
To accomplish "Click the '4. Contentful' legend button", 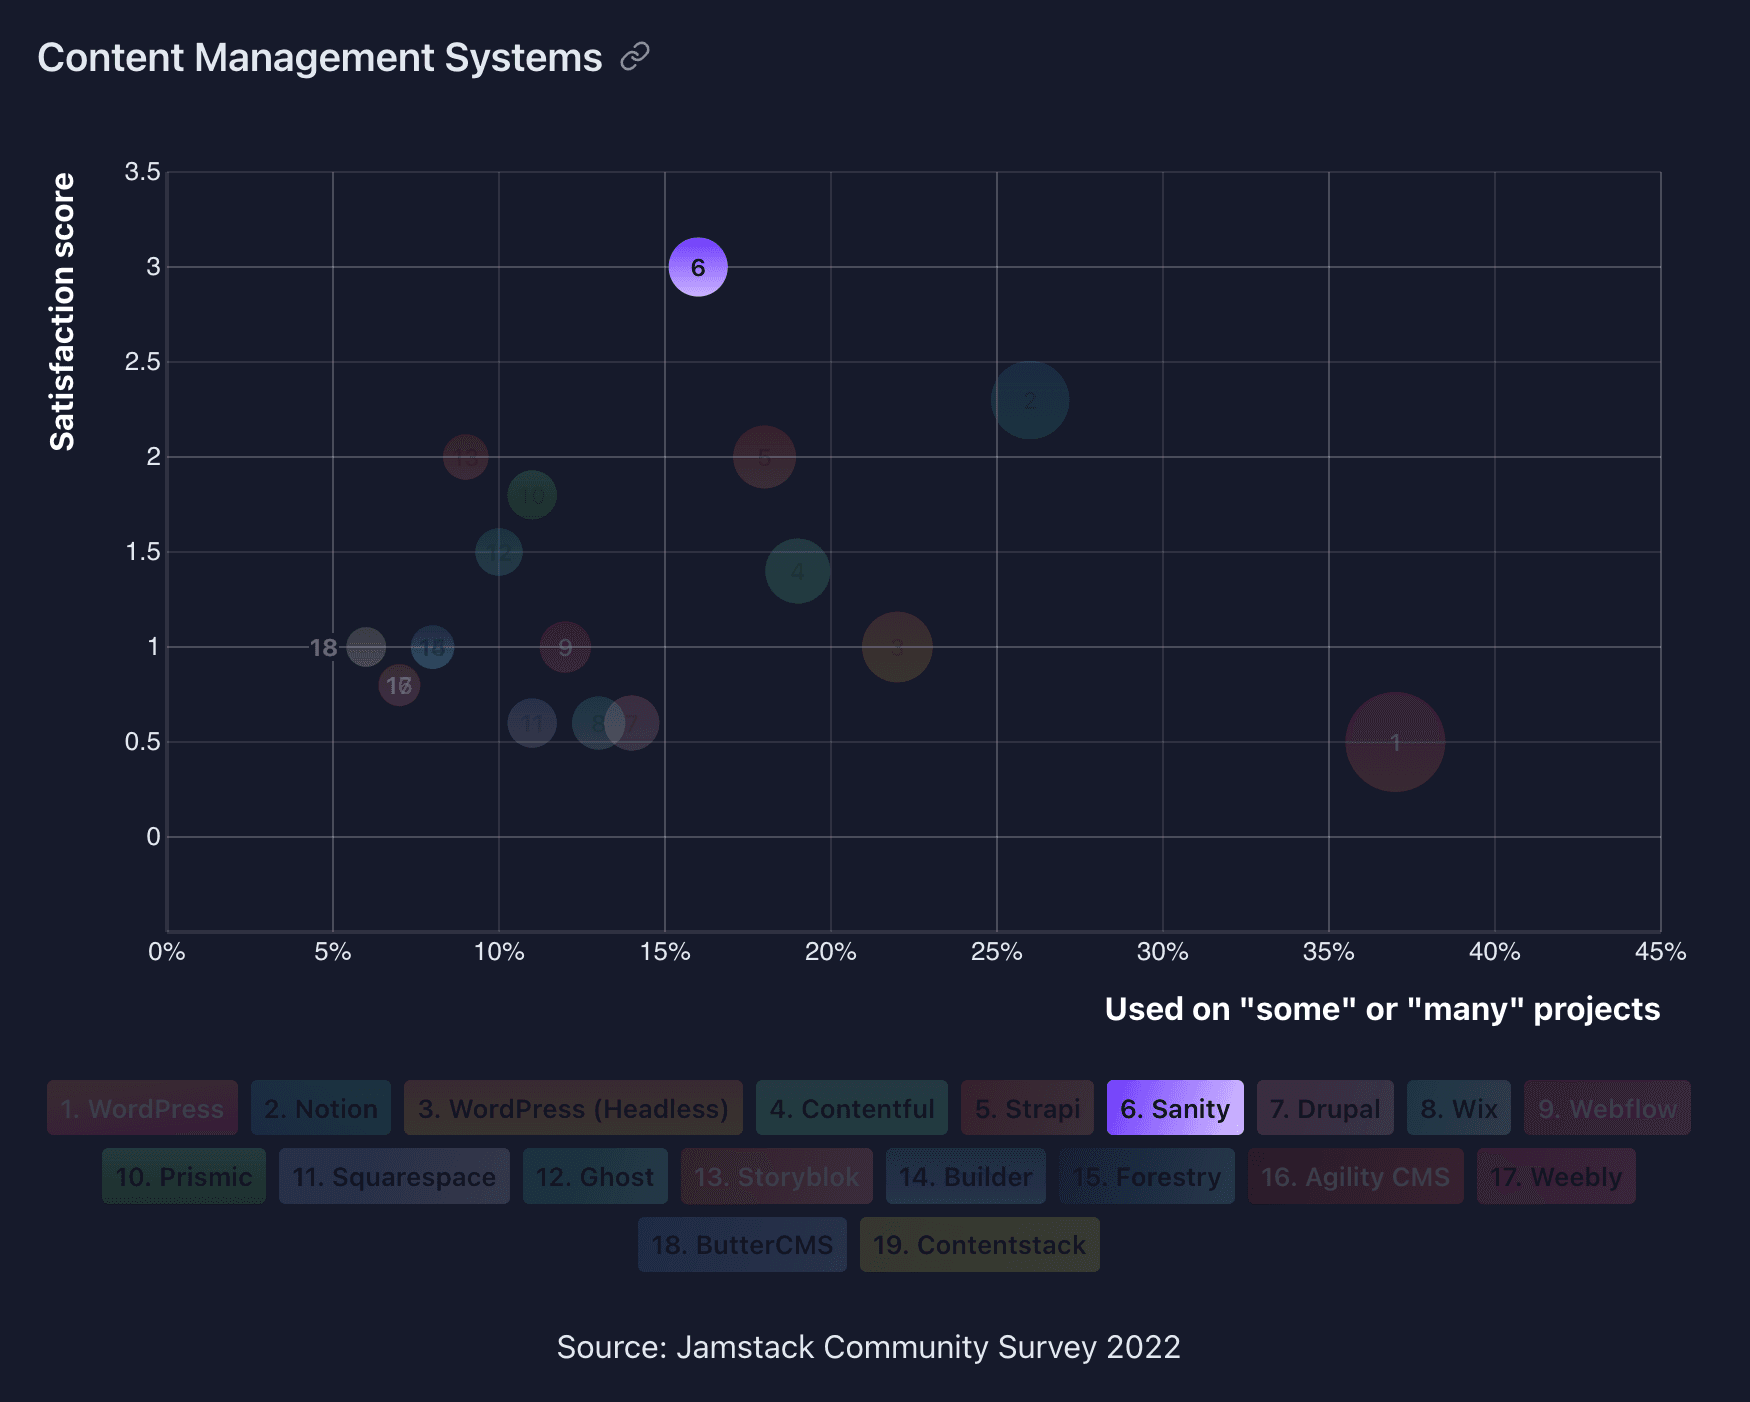I will tap(852, 1108).
